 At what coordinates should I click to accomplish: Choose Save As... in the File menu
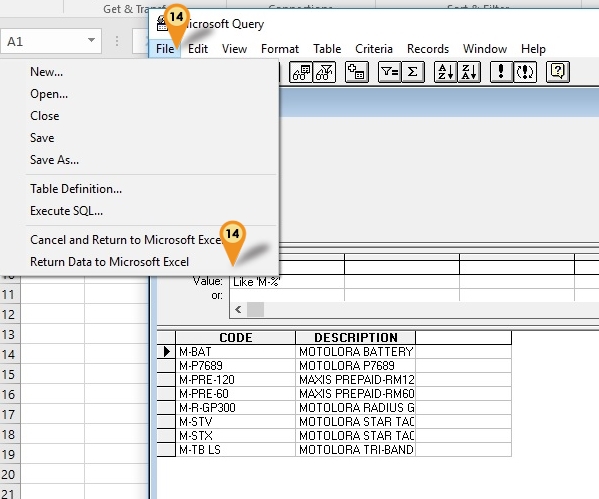(x=139, y=160)
